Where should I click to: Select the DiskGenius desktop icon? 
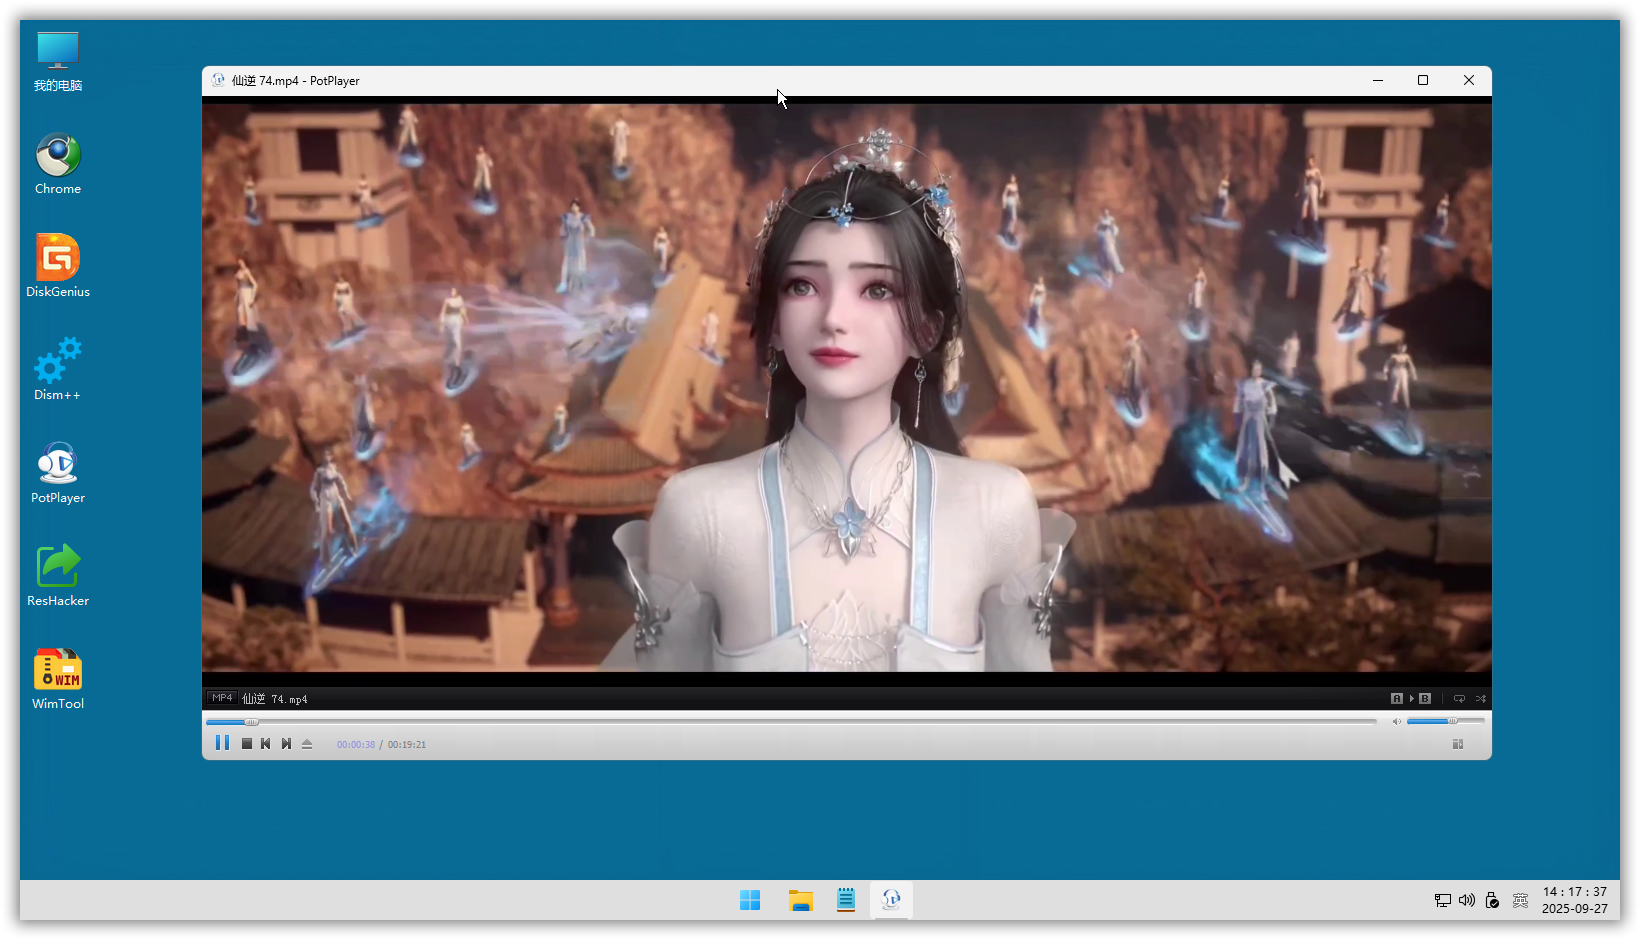tap(58, 266)
